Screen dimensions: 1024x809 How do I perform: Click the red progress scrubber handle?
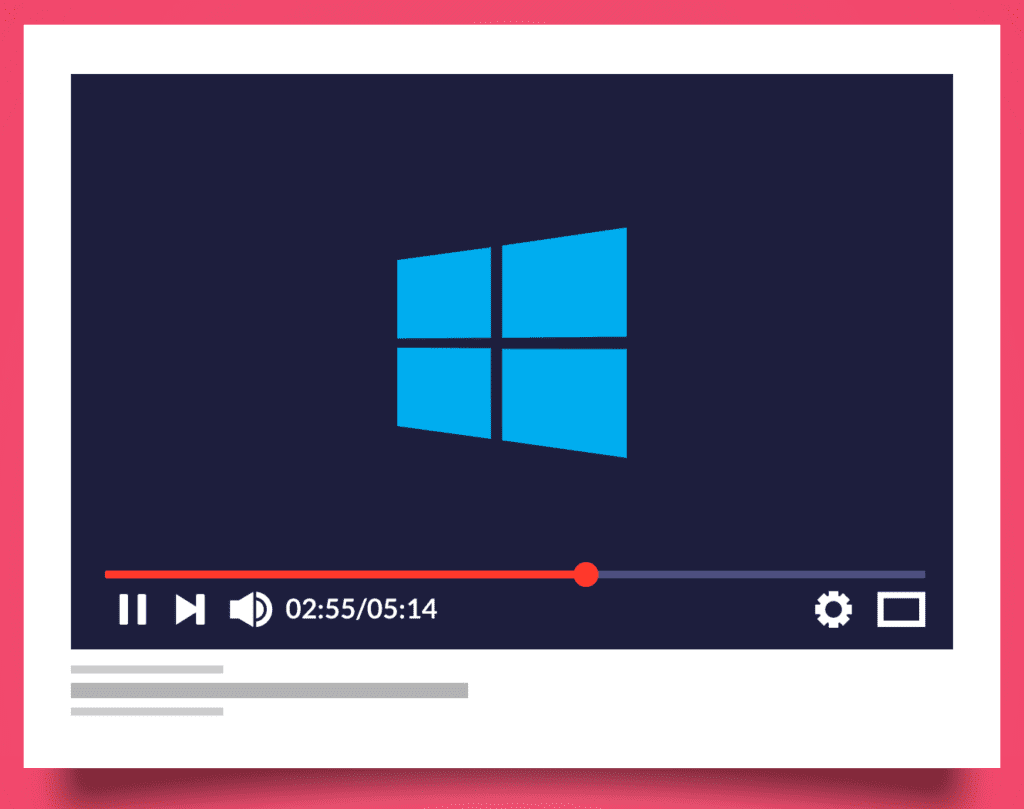(586, 575)
